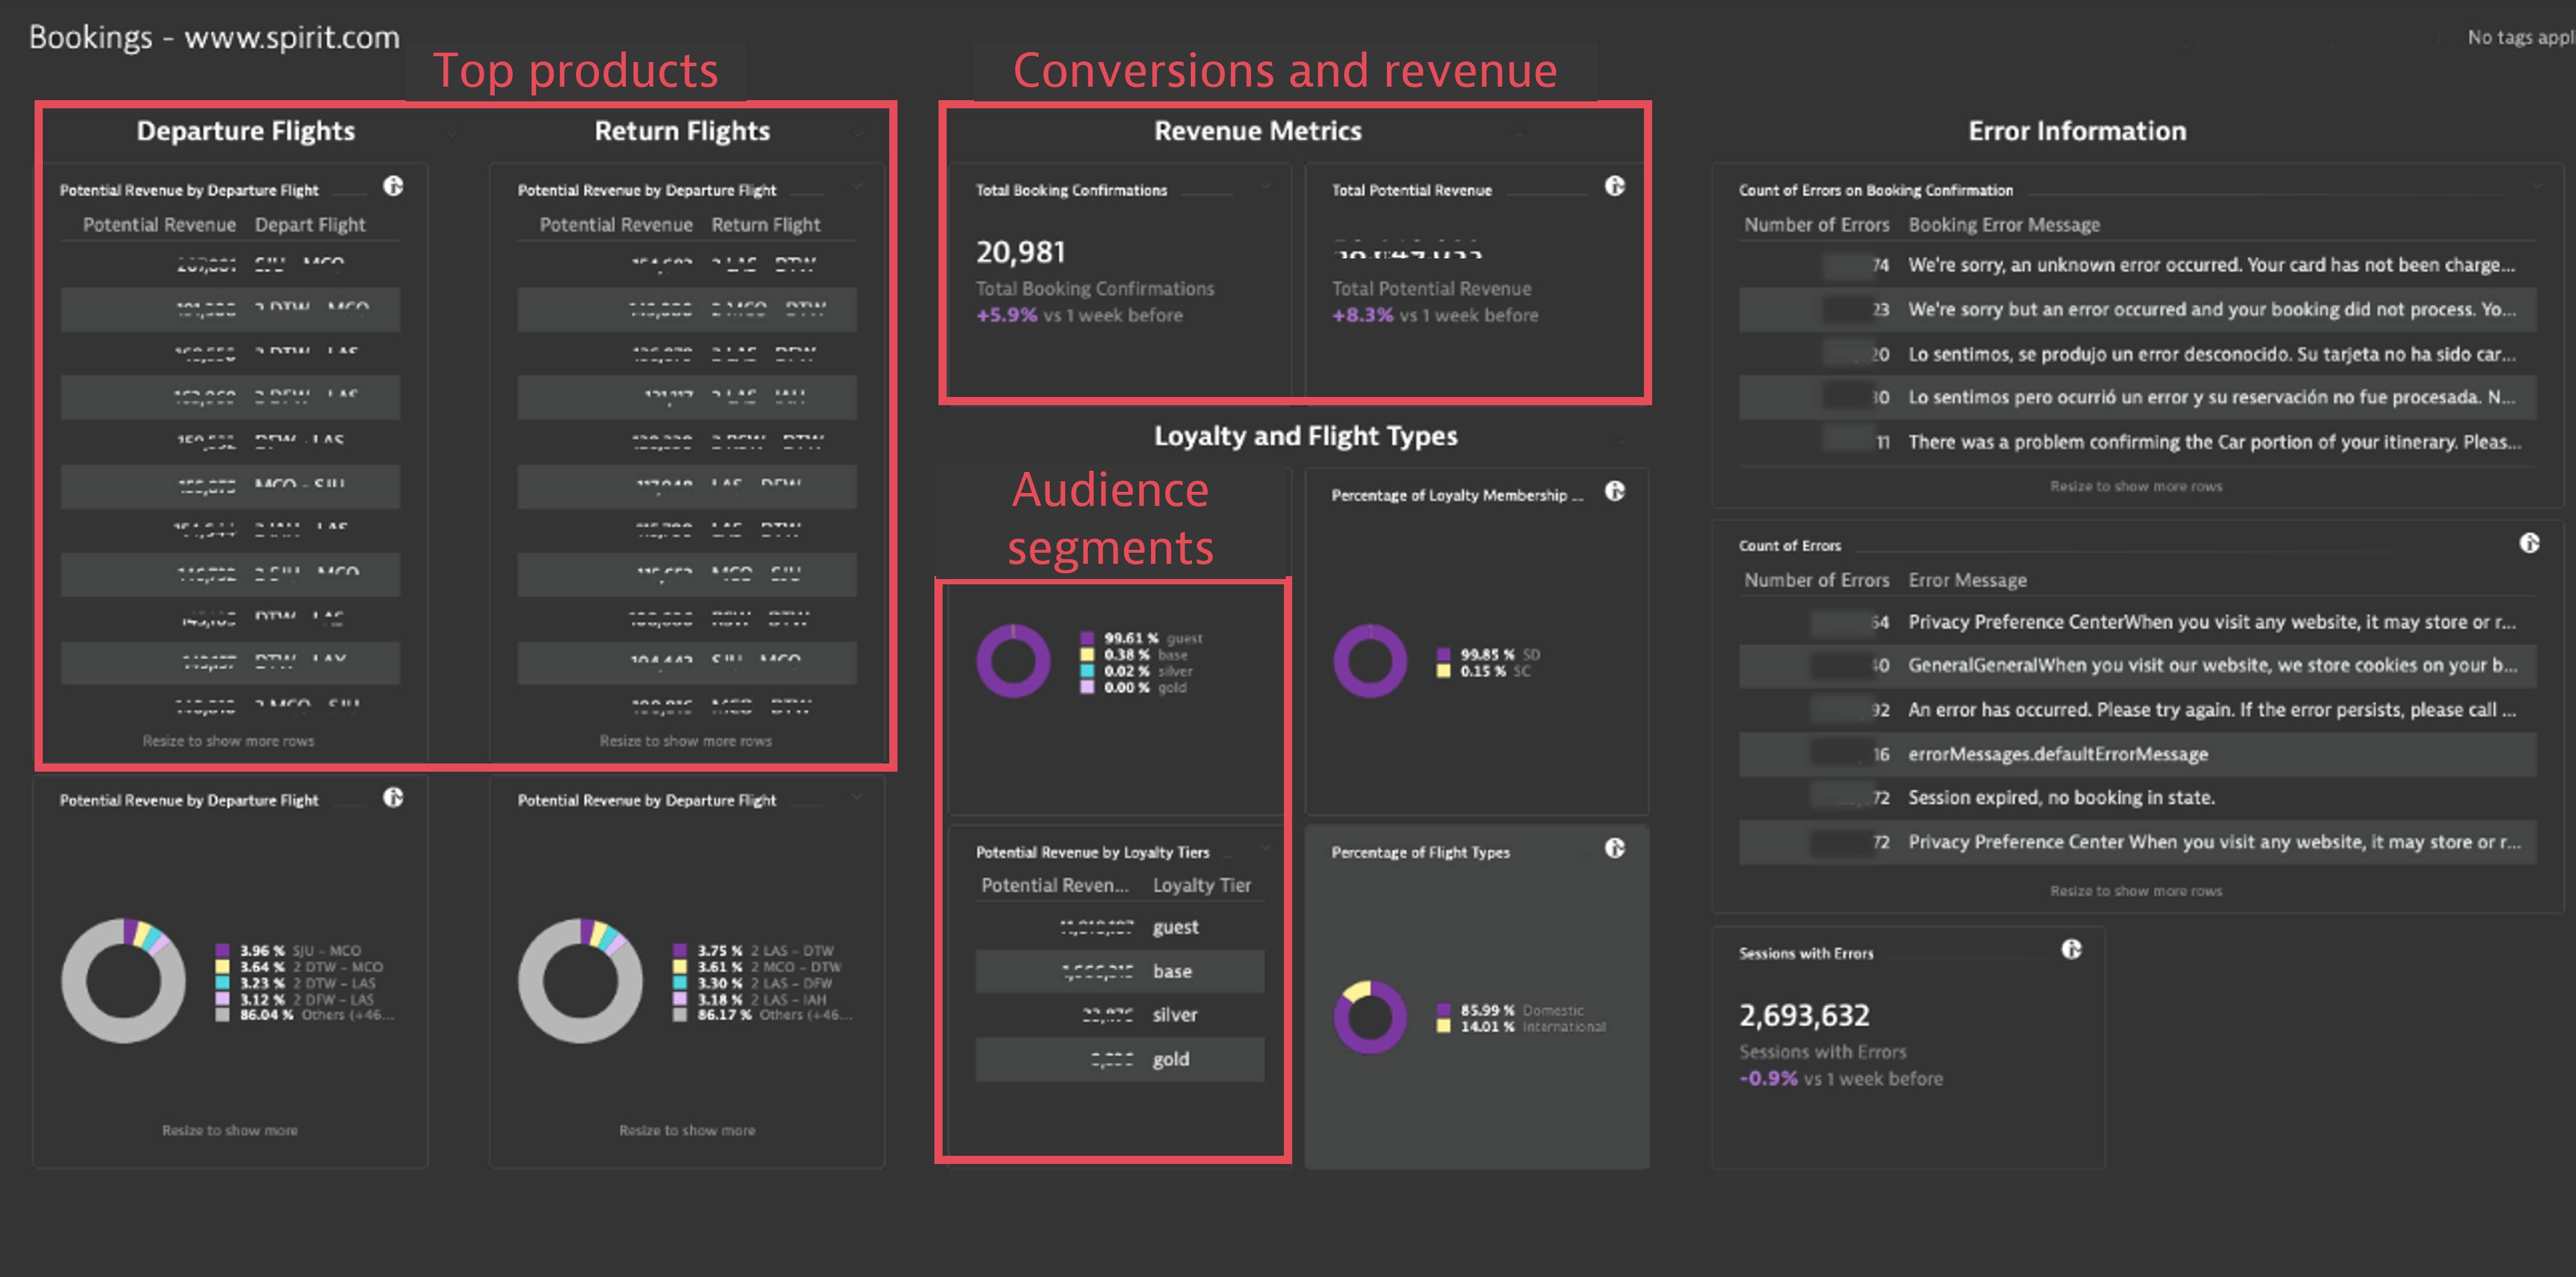The width and height of the screenshot is (2576, 1277).
Task: Click donut chart with 2 LAS – DTW legend
Action: coord(580,981)
